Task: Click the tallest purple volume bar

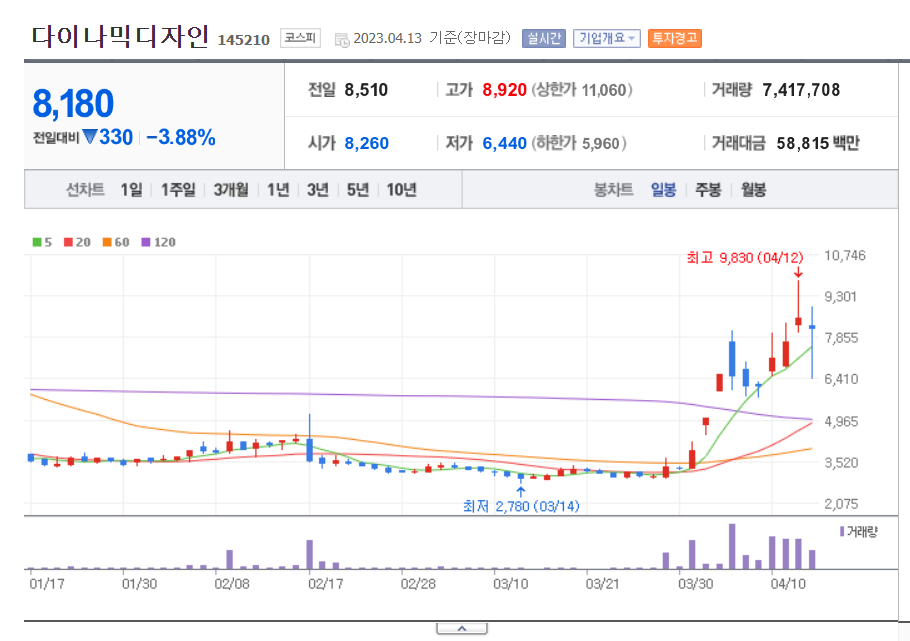Action: (732, 546)
